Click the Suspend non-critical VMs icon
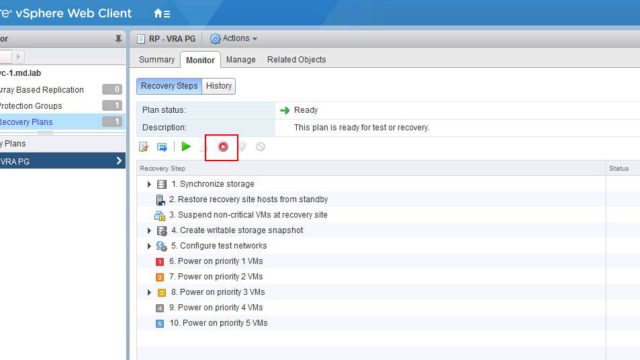640x360 pixels. (160, 215)
